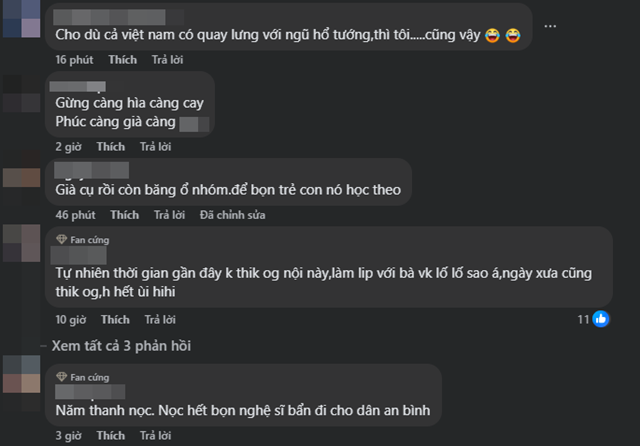Viewport: 640px width, 446px height.
Task: Click Trả lời under the 10 giờ comment
Action: click(160, 320)
